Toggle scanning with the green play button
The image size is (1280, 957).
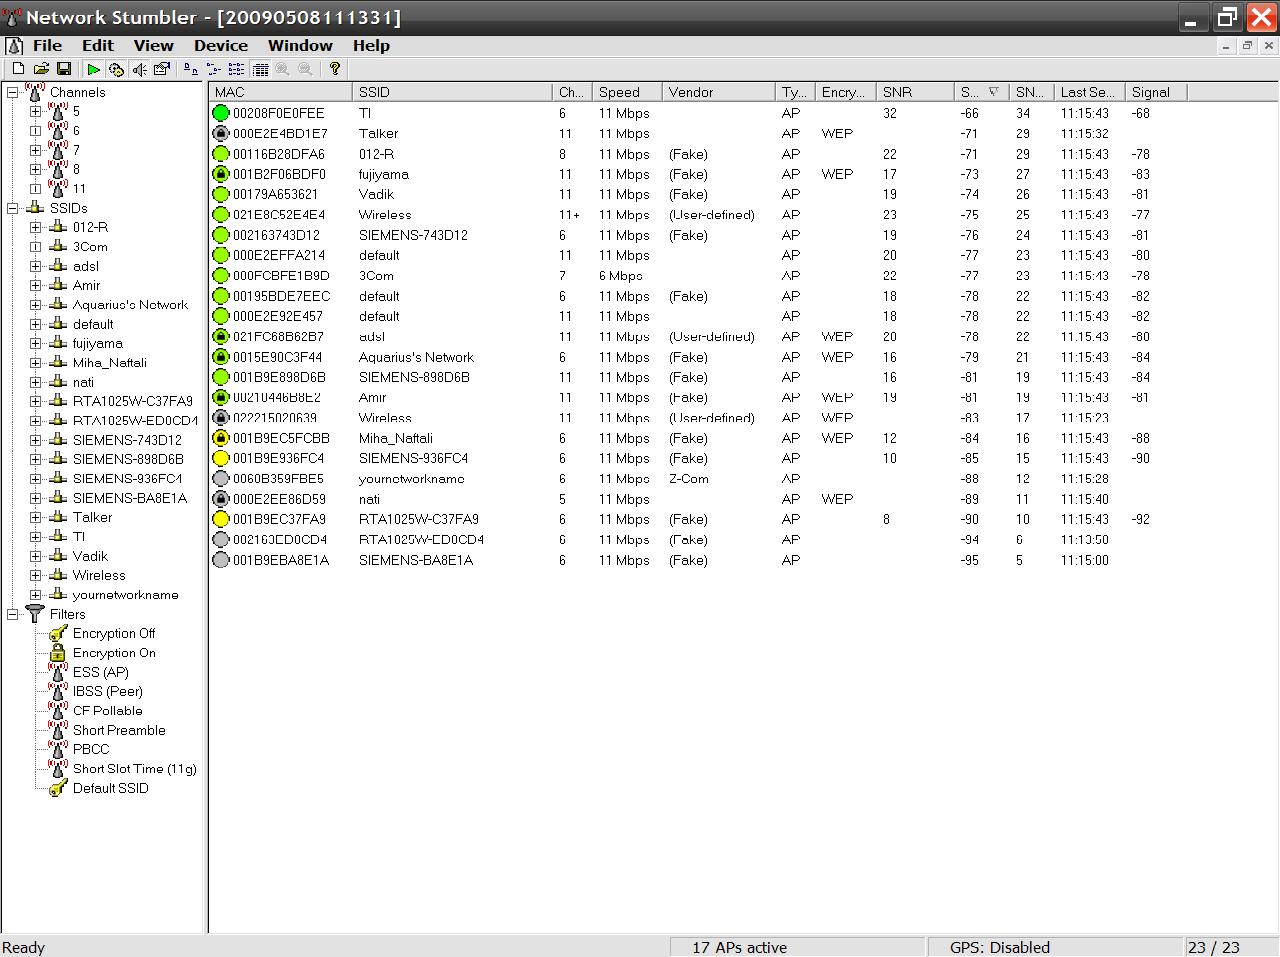pyautogui.click(x=93, y=69)
